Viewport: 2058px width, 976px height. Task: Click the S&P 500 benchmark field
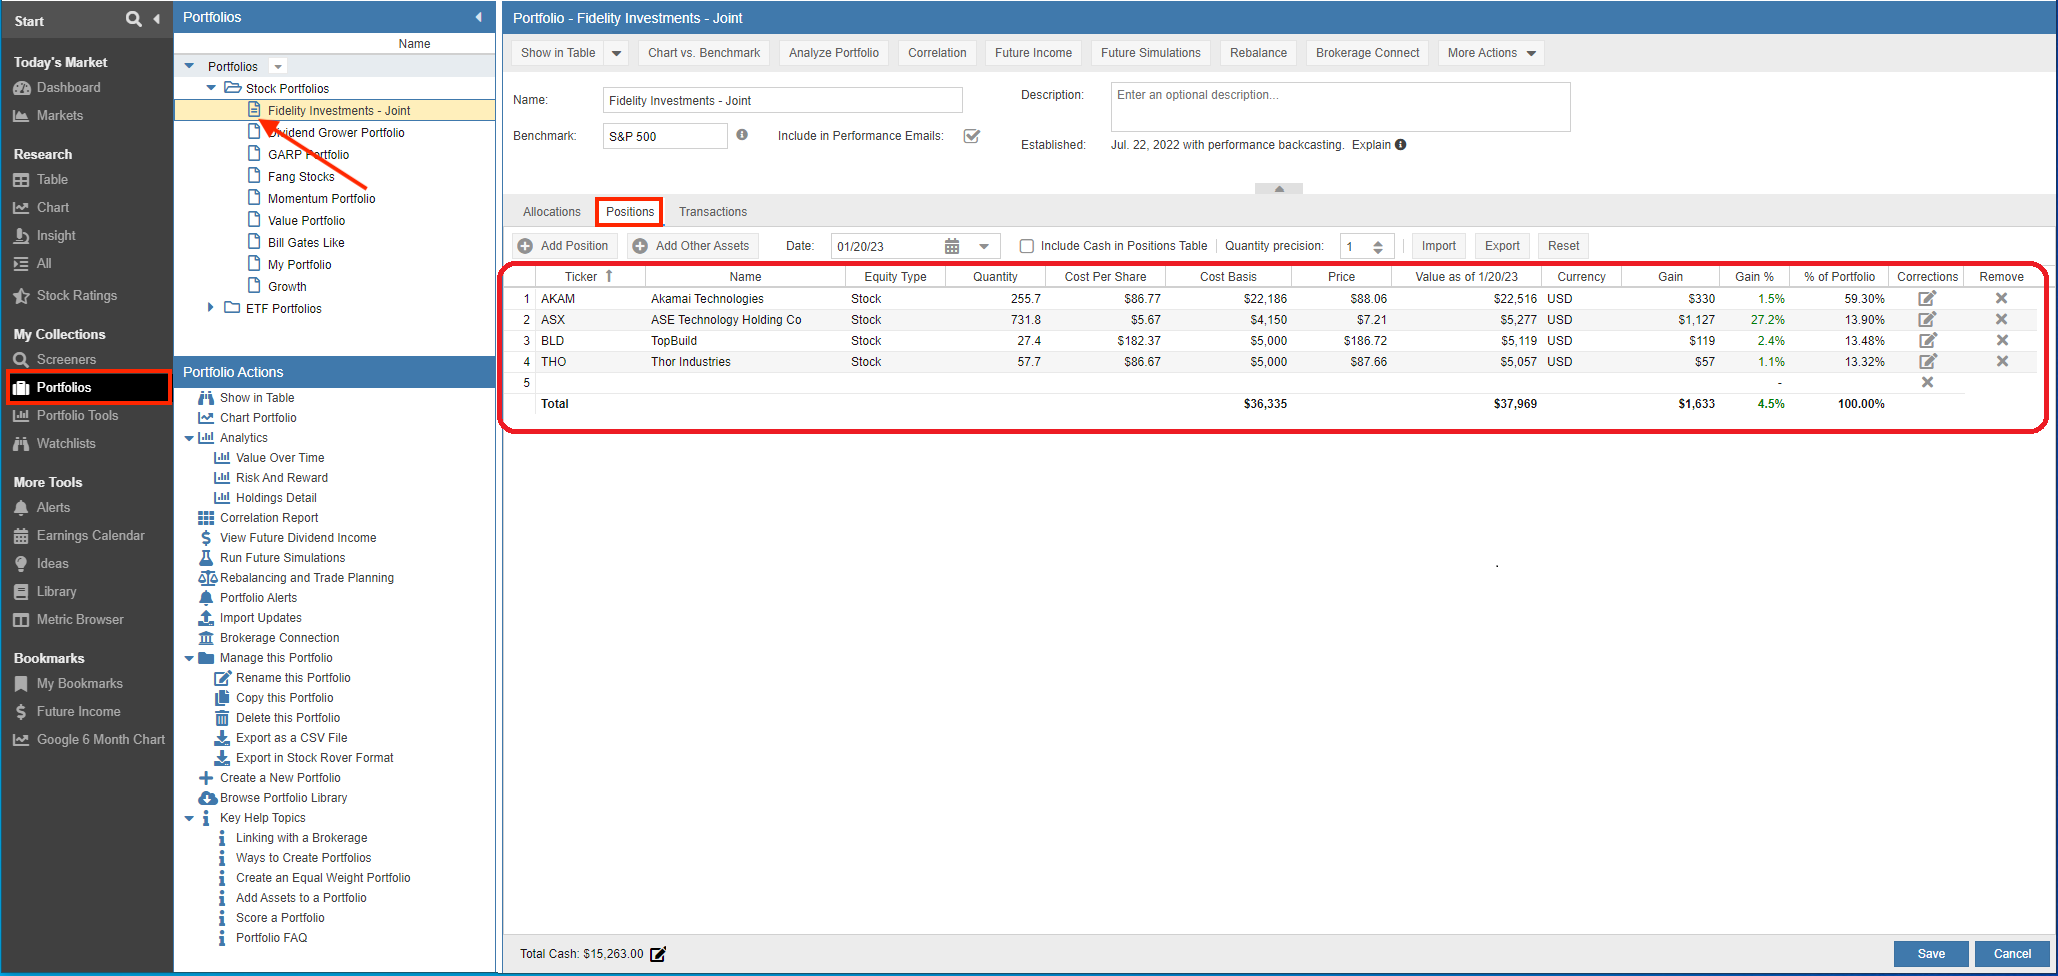pyautogui.click(x=665, y=136)
